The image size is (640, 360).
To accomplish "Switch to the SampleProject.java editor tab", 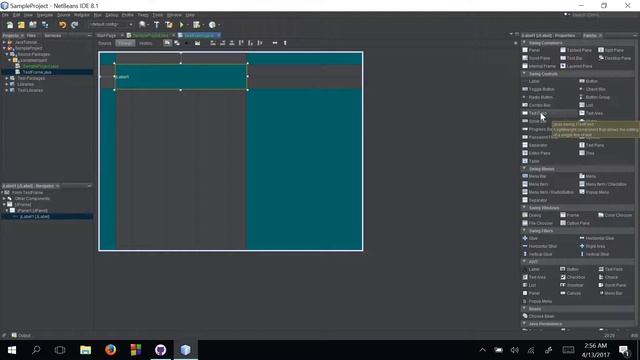I will point(150,36).
